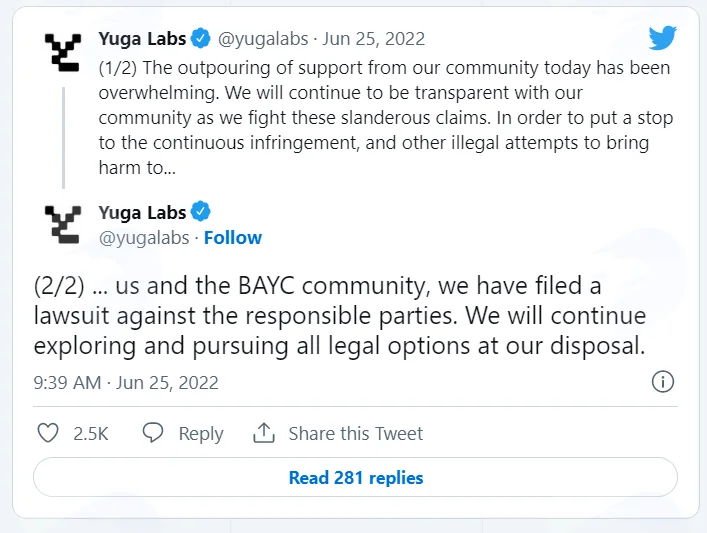Screen dimensions: 707x533
Task: Click the verified badge beside second Yuga Labs name
Action: (201, 211)
